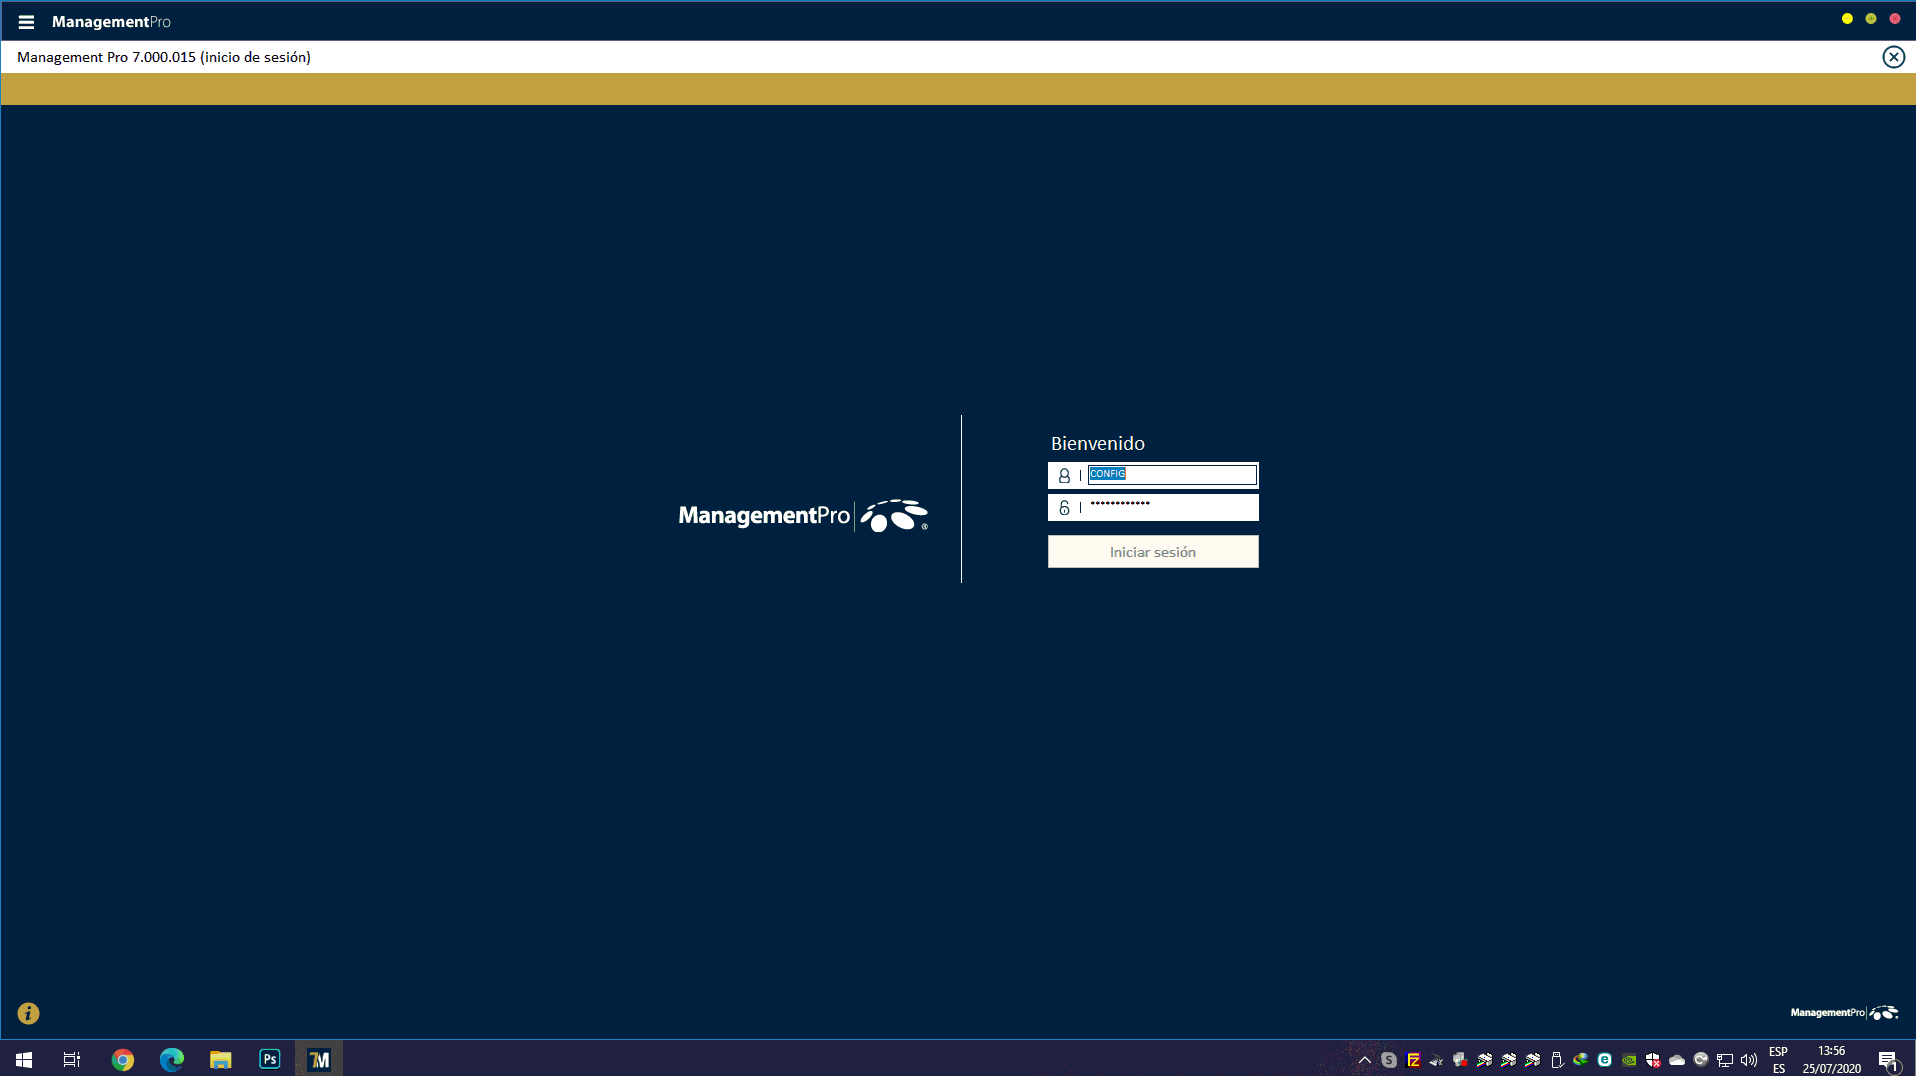The image size is (1916, 1076).
Task: Click the central ManagementPro logo
Action: pyautogui.click(x=802, y=516)
